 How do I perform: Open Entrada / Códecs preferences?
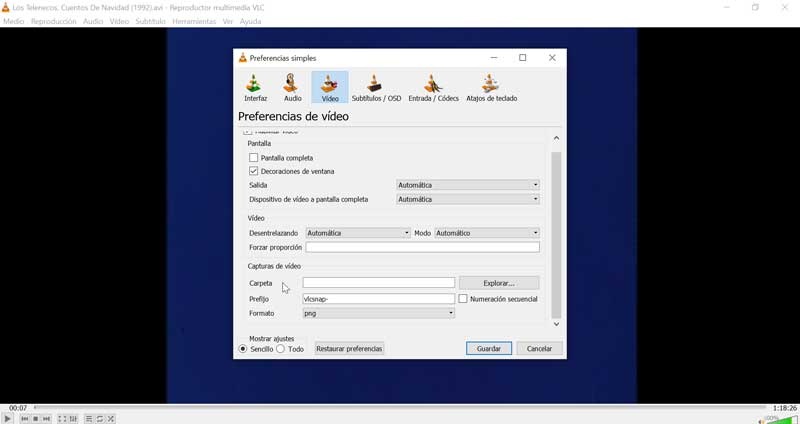[x=433, y=87]
